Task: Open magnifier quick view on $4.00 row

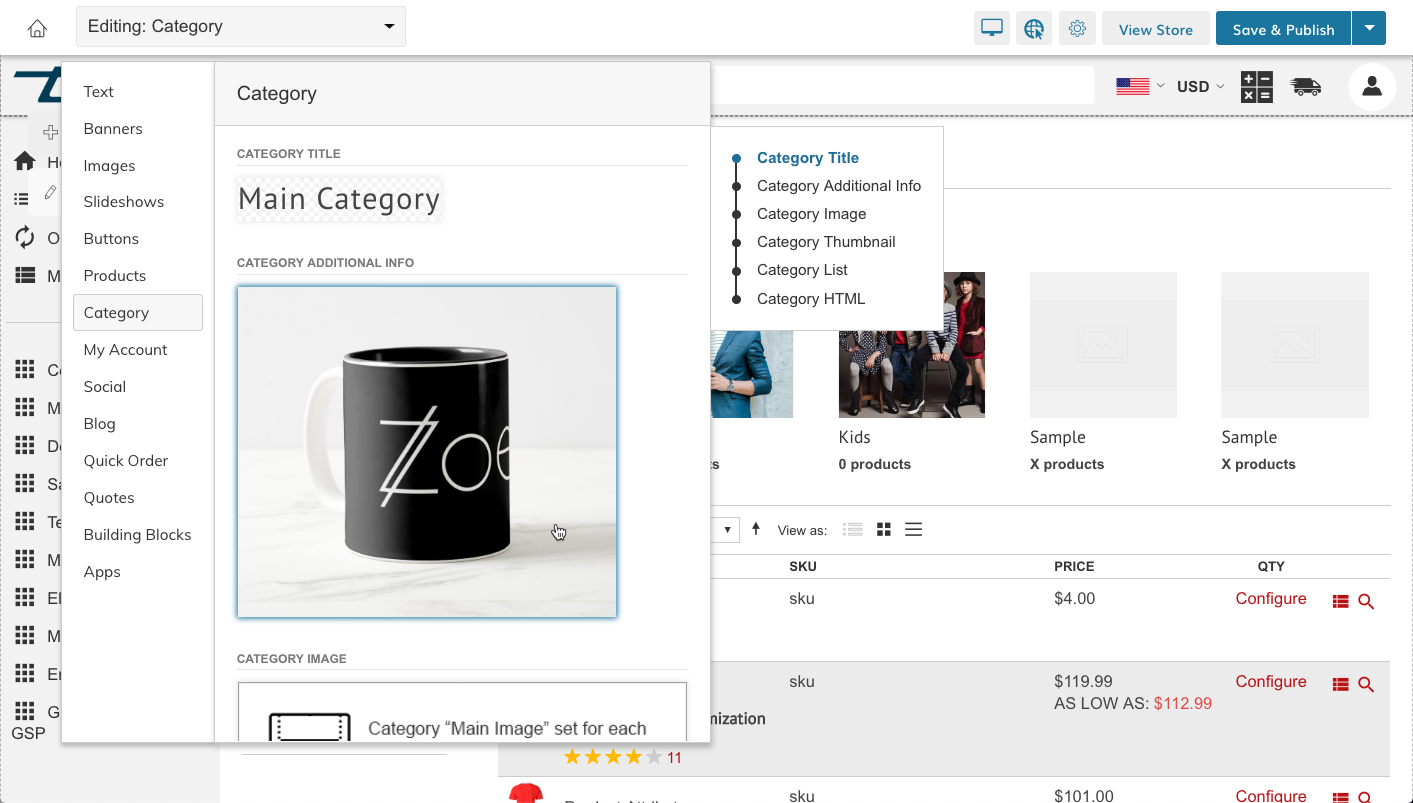Action: 1366,602
